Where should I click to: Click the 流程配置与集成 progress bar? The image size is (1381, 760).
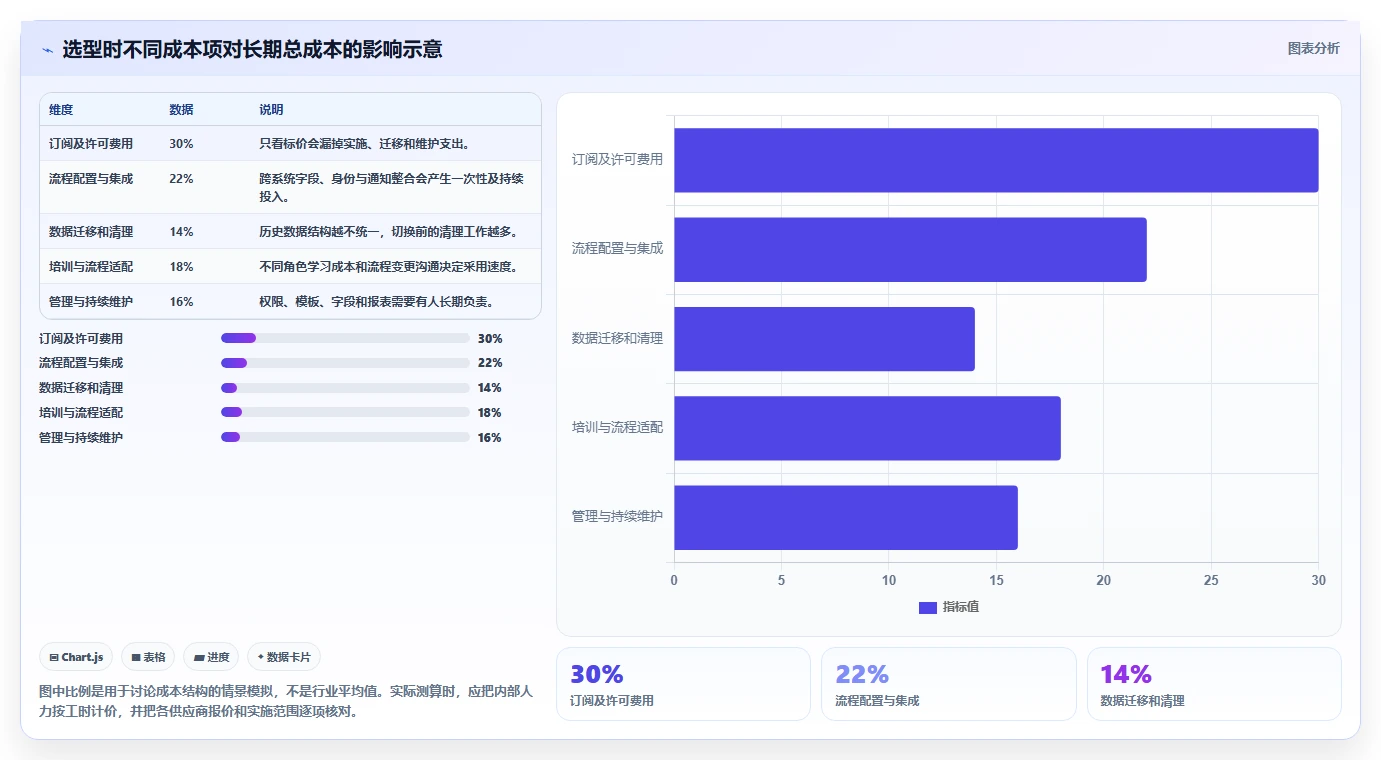[345, 363]
